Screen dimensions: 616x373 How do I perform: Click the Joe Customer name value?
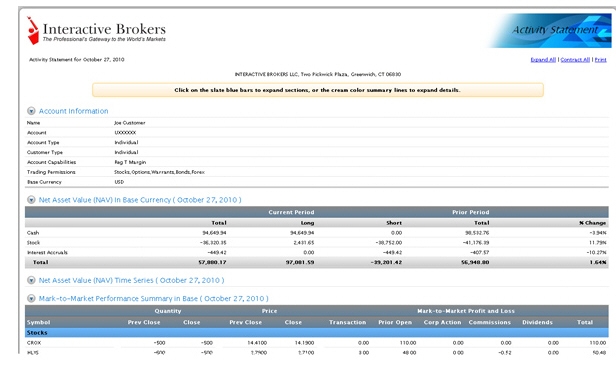point(130,123)
